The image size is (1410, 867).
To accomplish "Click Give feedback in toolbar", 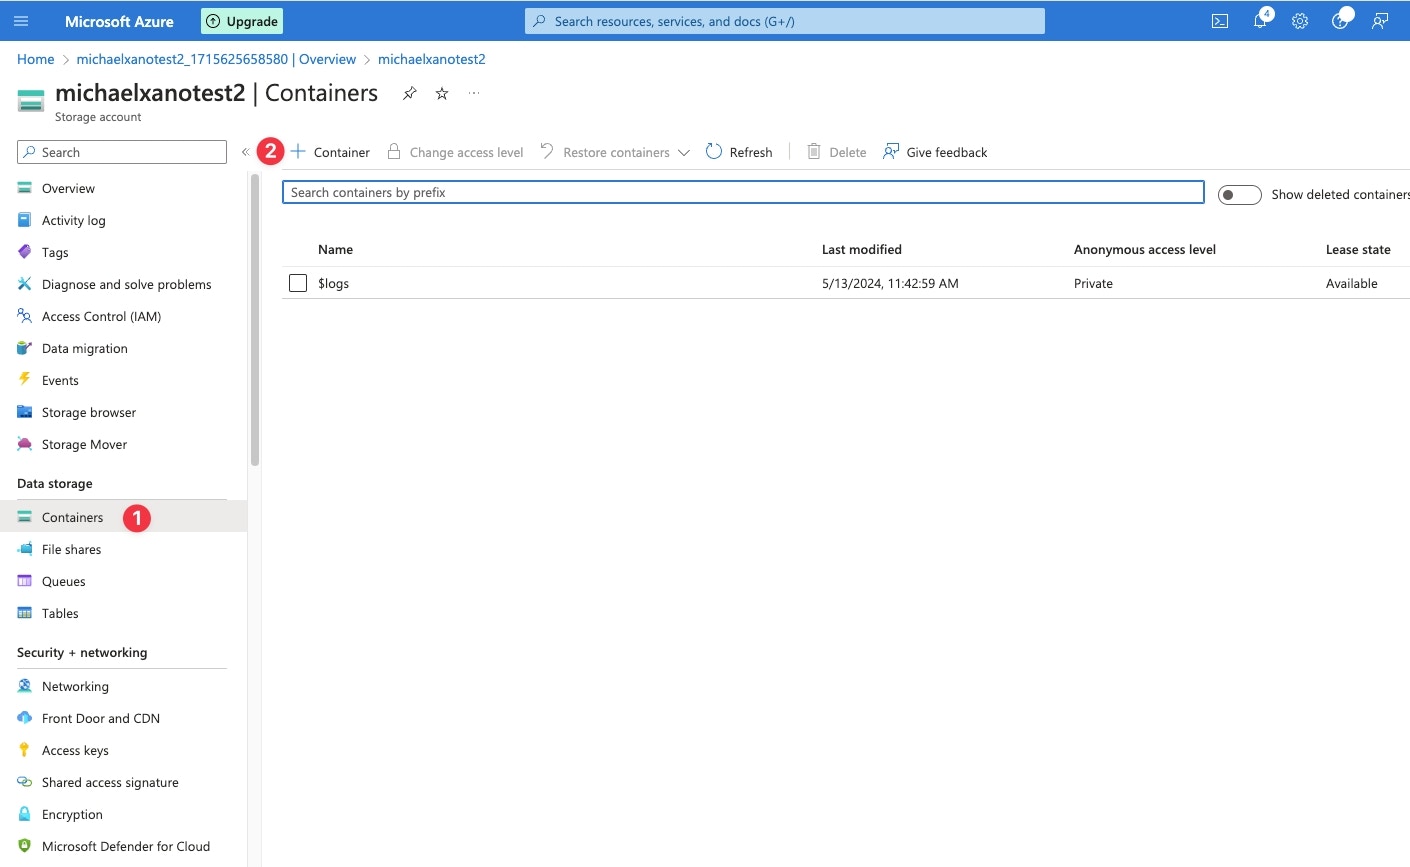I will 935,152.
